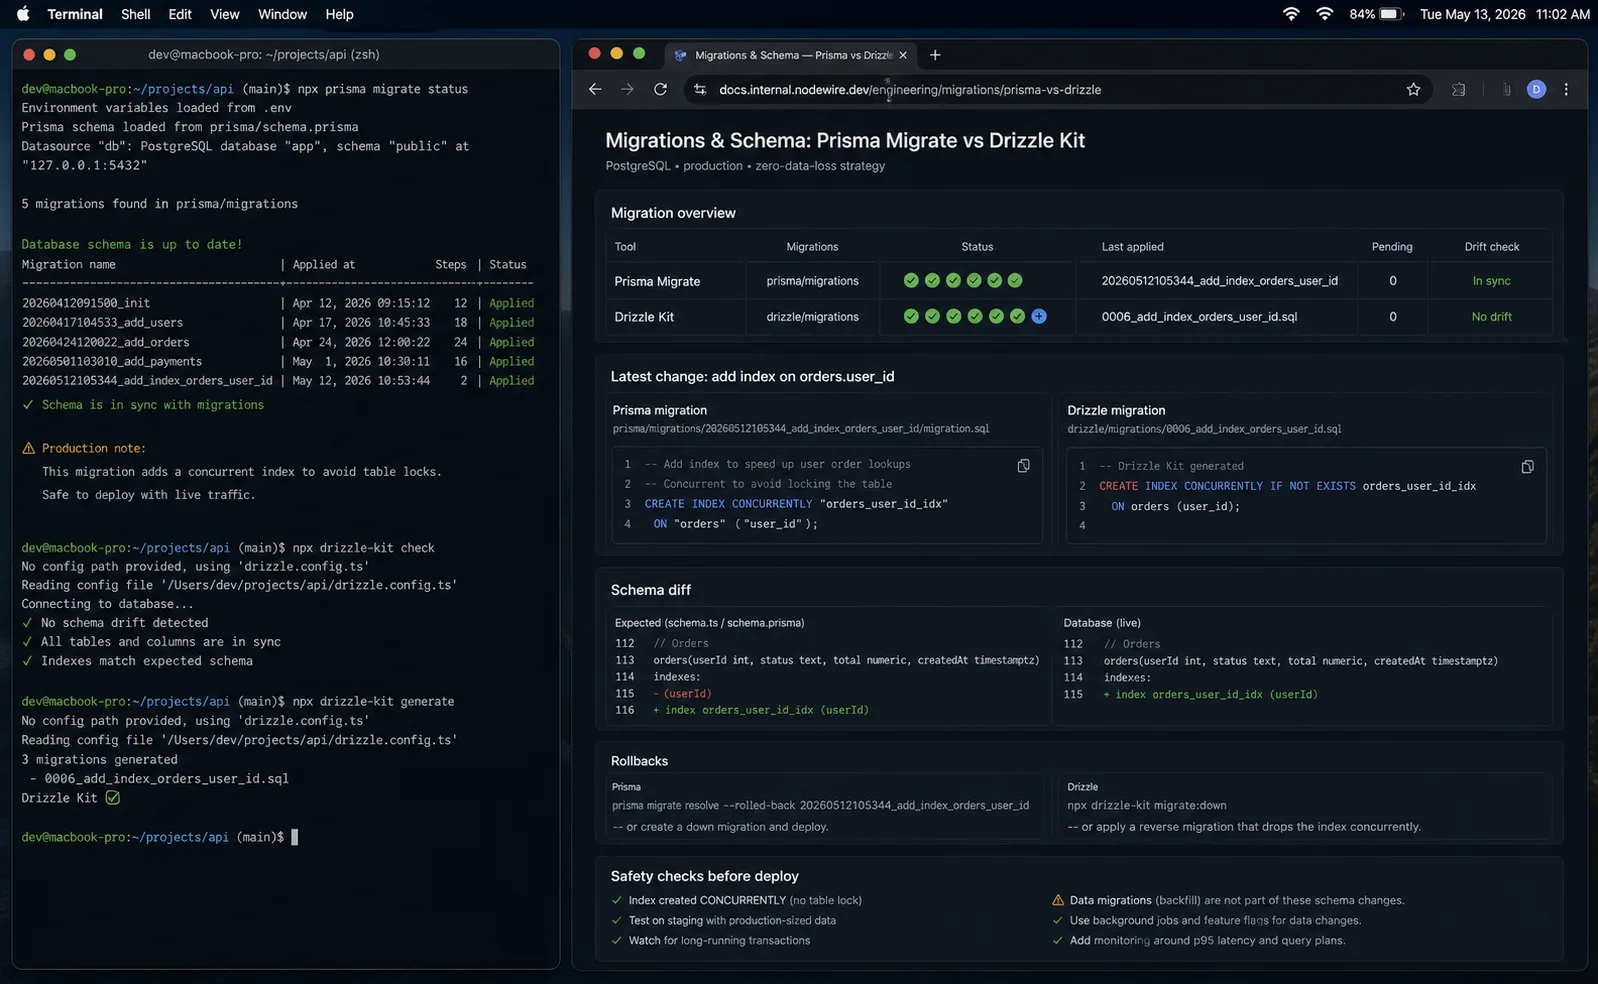The height and width of the screenshot is (984, 1598).
Task: Close the Migrations & Schema tab
Action: coord(903,55)
